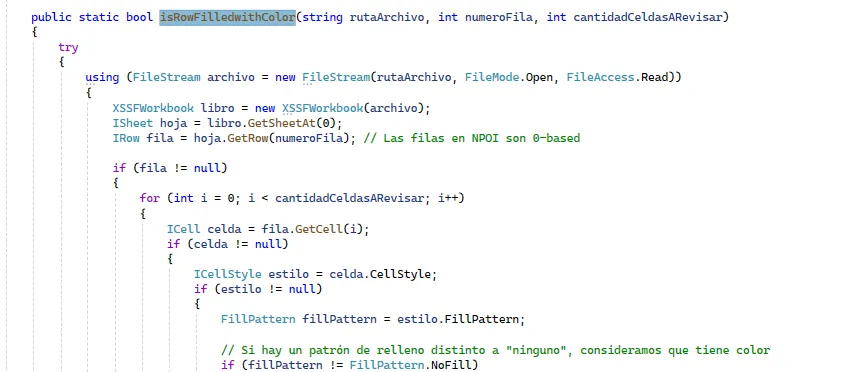The image size is (848, 372).
Task: Click the 'IRow' type name
Action: (126, 138)
